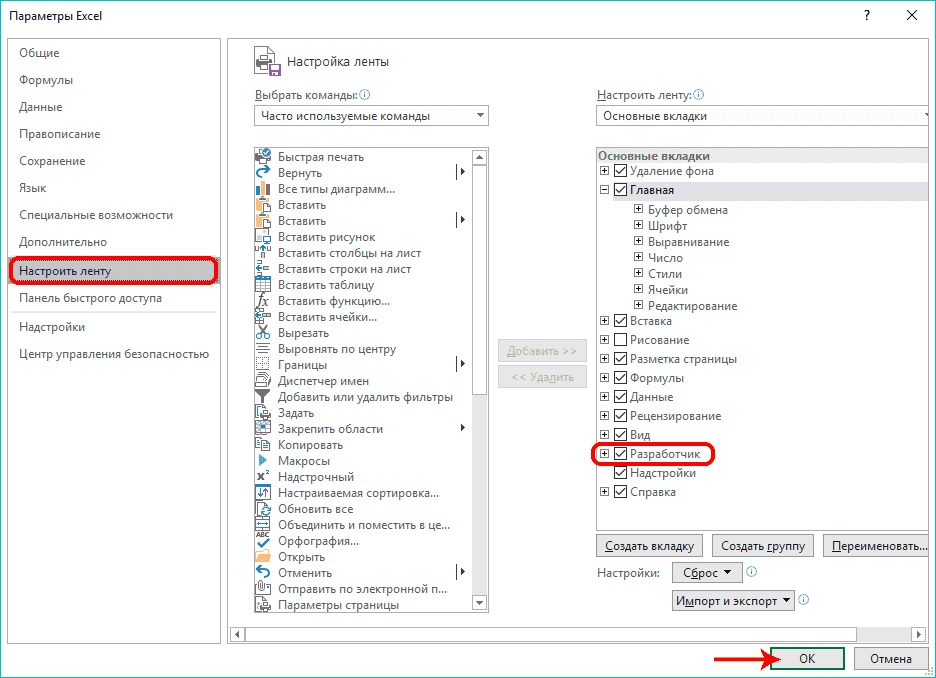Select the Вставить рисунок picture icon
Image resolution: width=936 pixels, height=678 pixels.
pyautogui.click(x=263, y=237)
